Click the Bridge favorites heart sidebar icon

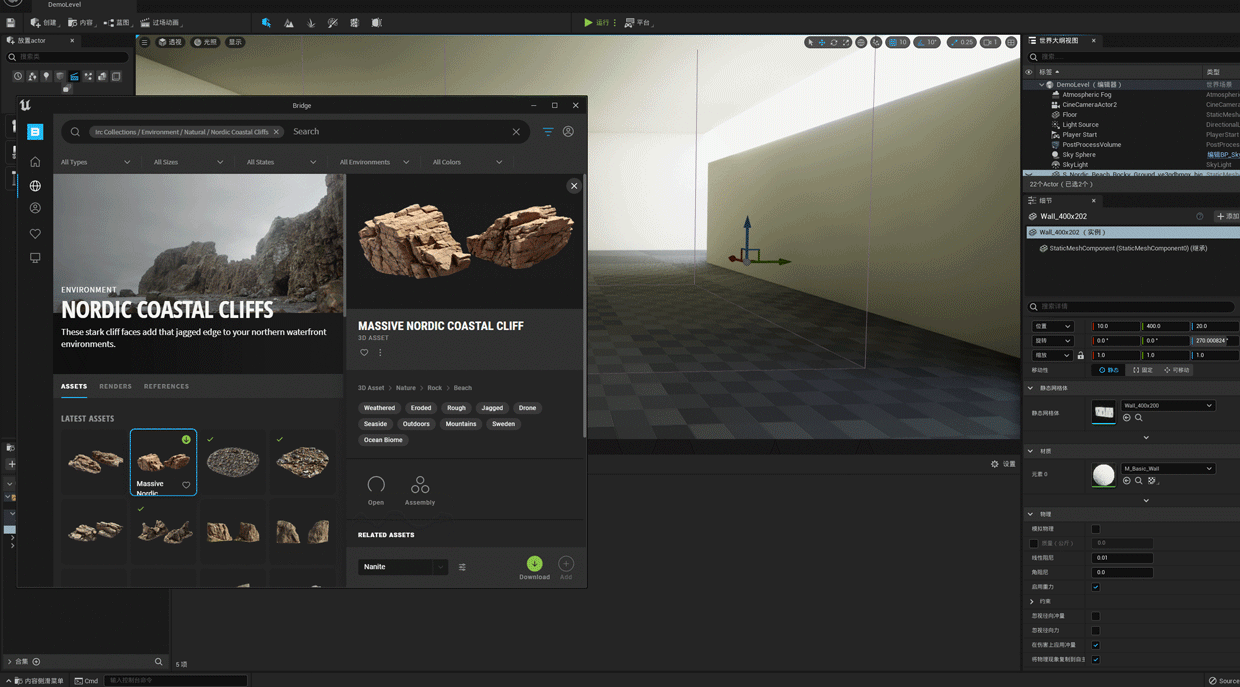pos(35,234)
